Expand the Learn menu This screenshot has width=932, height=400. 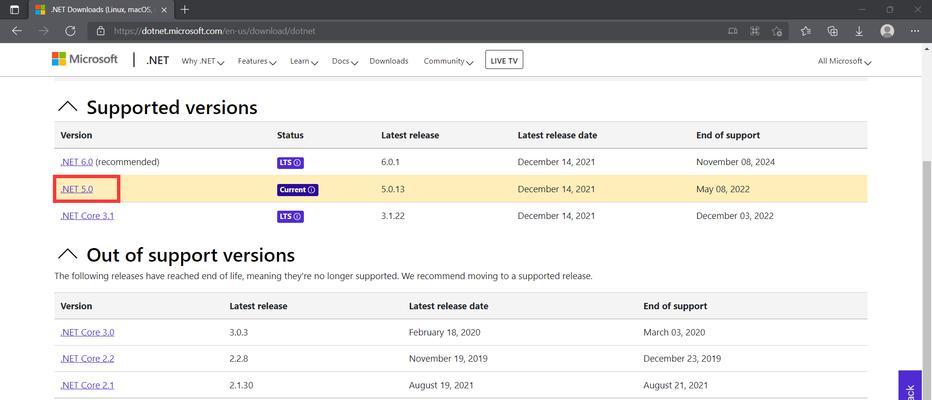[x=304, y=61]
